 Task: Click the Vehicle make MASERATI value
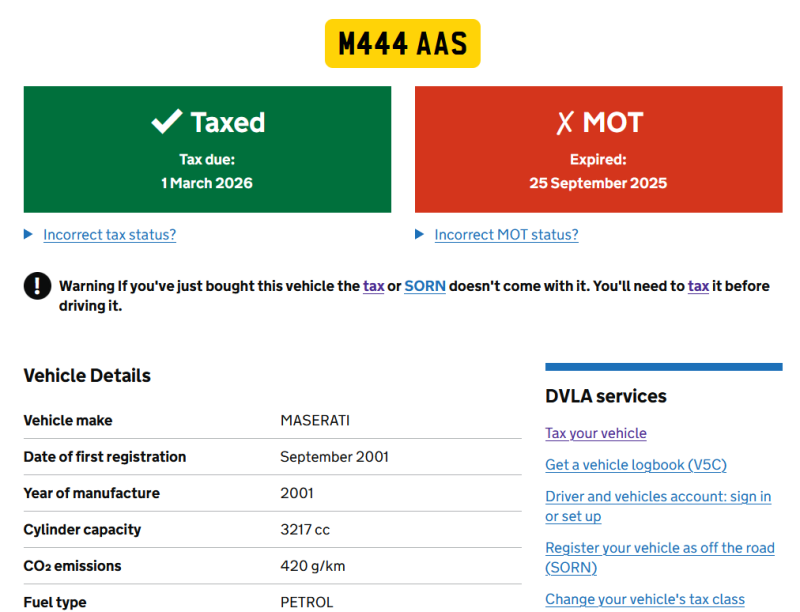pyautogui.click(x=315, y=420)
